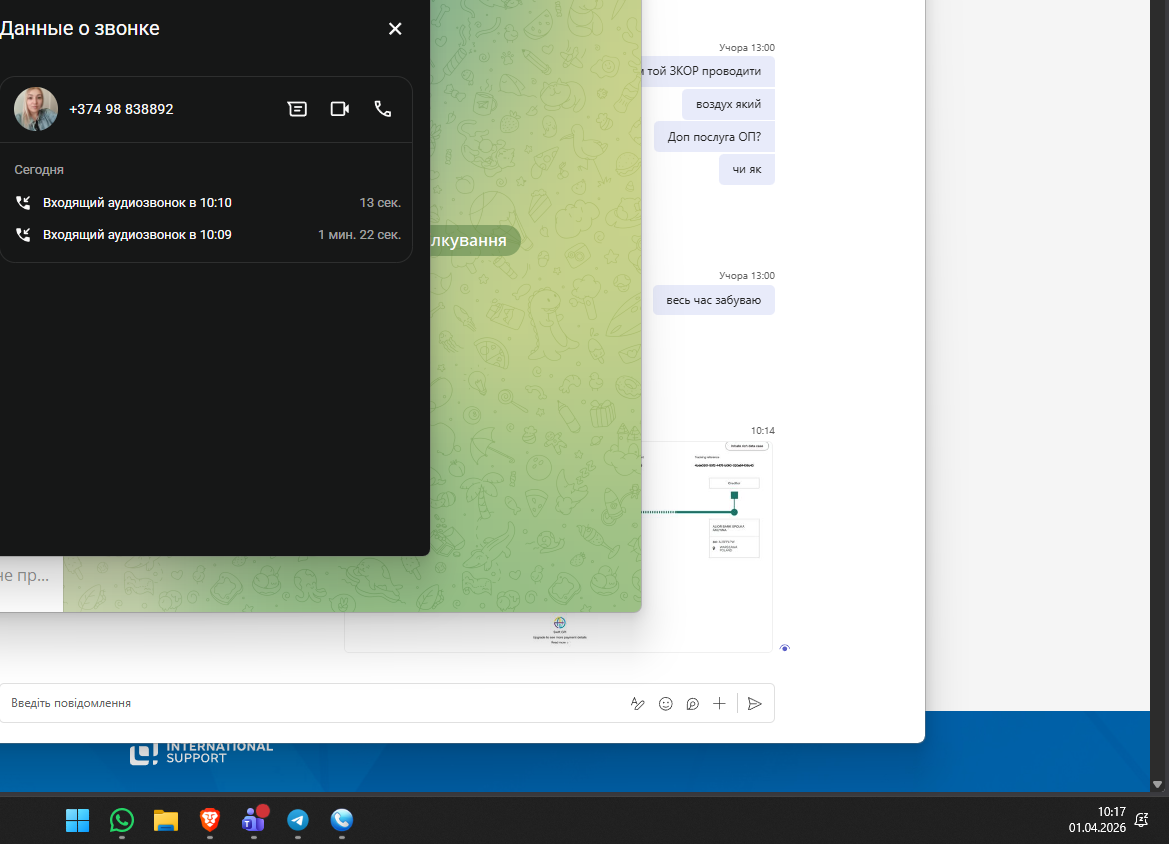Open Microsoft Teams from the taskbar
This screenshot has width=1169, height=844.
[254, 820]
